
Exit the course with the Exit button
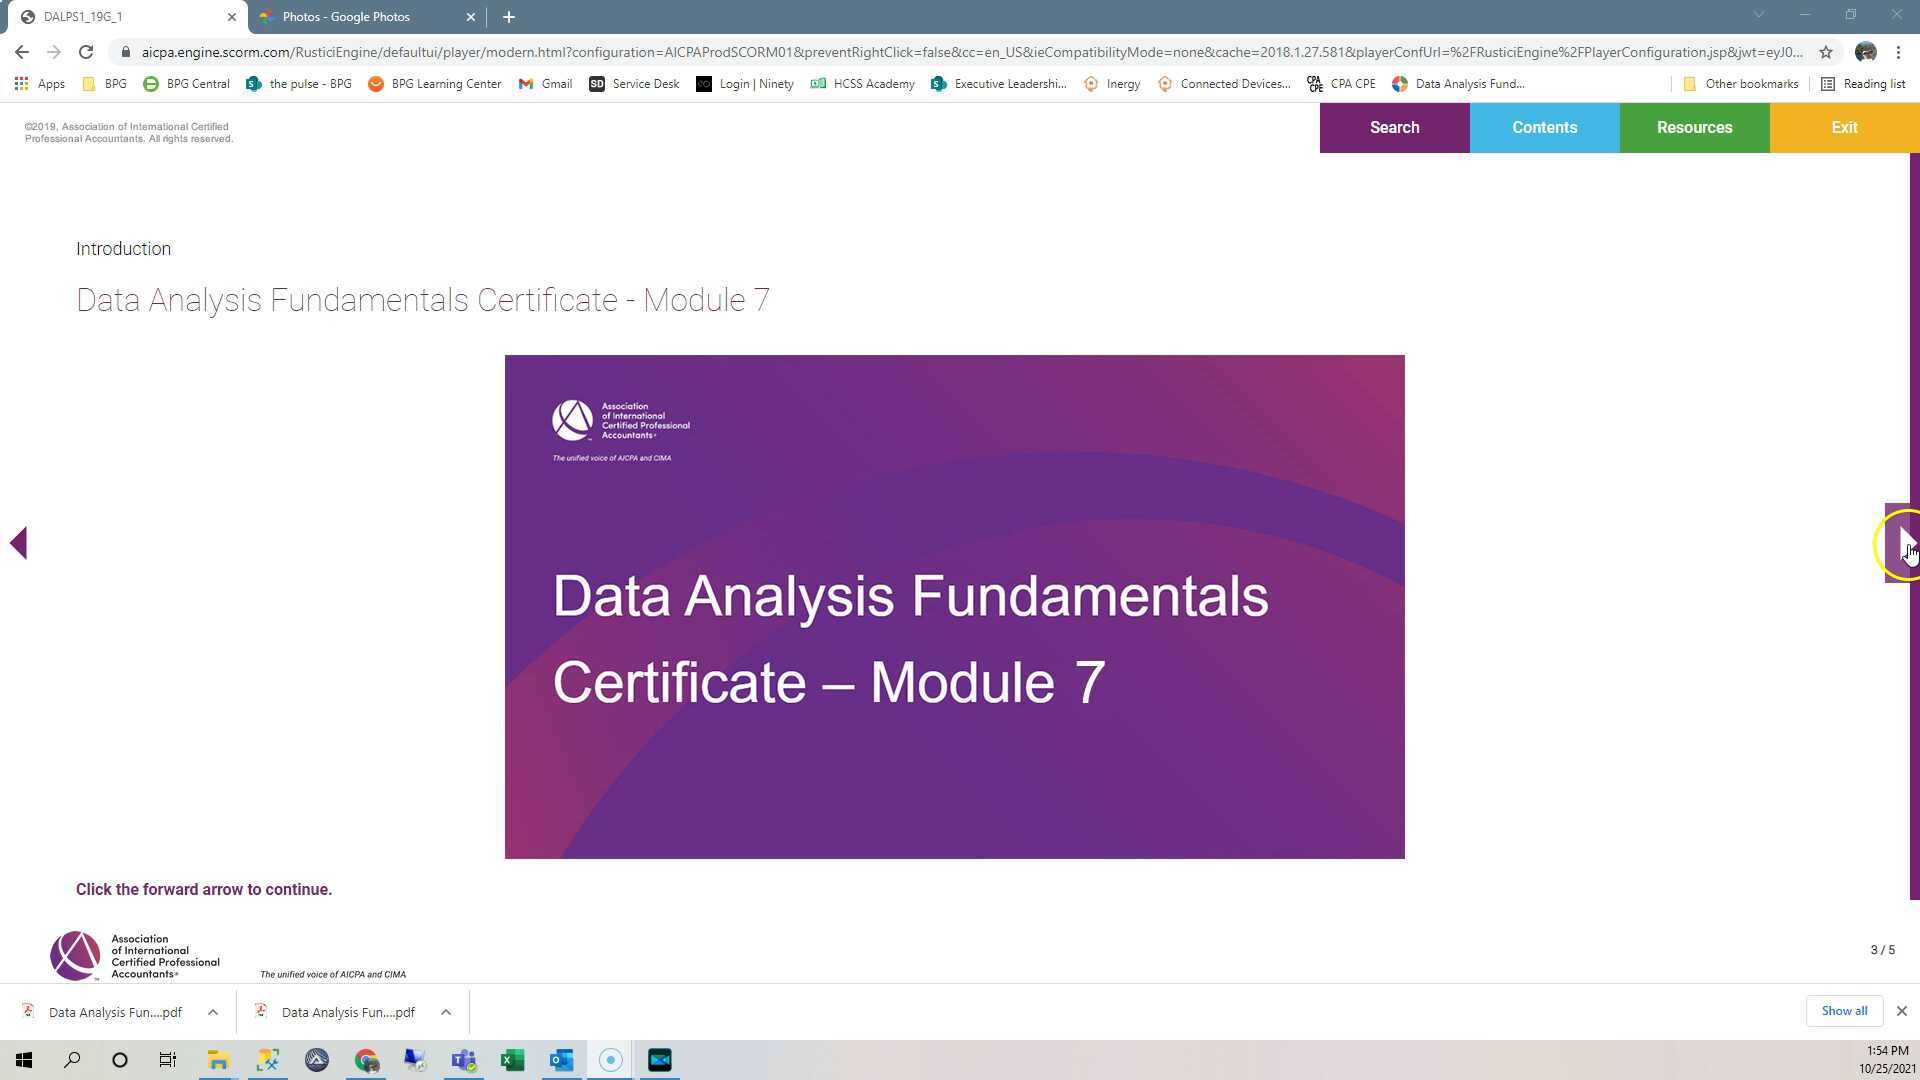click(x=1844, y=128)
